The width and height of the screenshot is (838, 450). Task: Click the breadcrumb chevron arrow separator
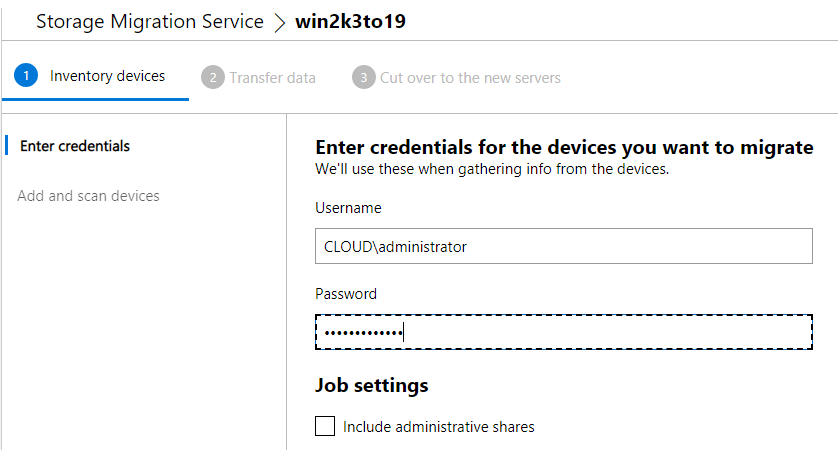pos(279,22)
